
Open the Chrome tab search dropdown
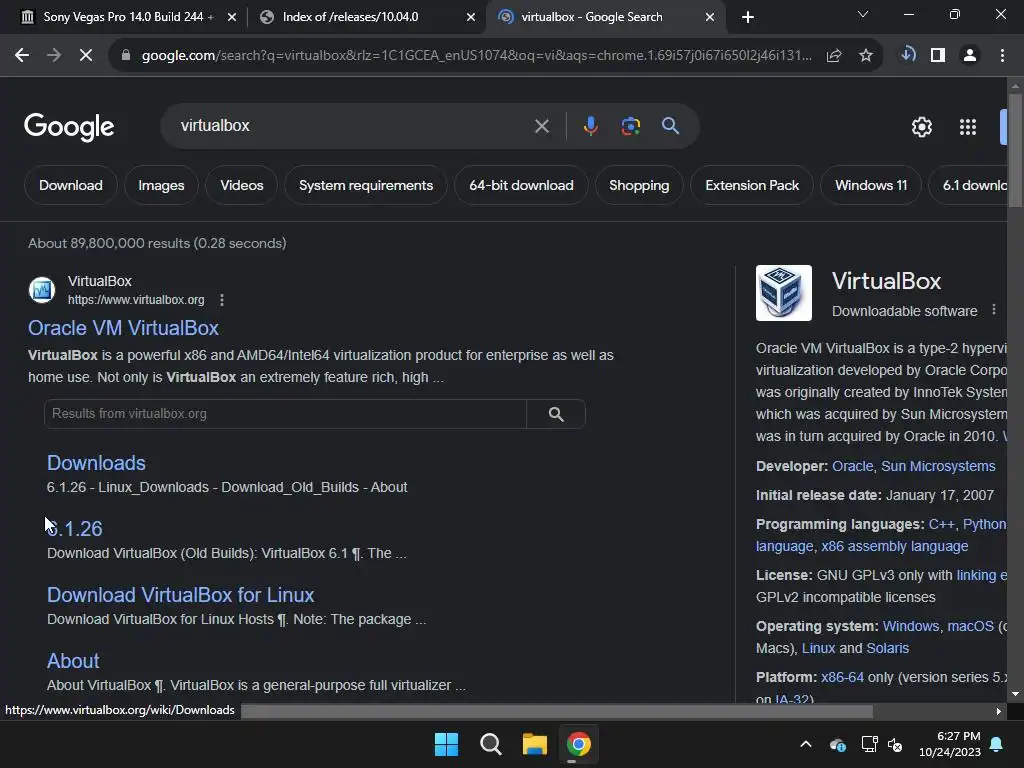pos(863,14)
